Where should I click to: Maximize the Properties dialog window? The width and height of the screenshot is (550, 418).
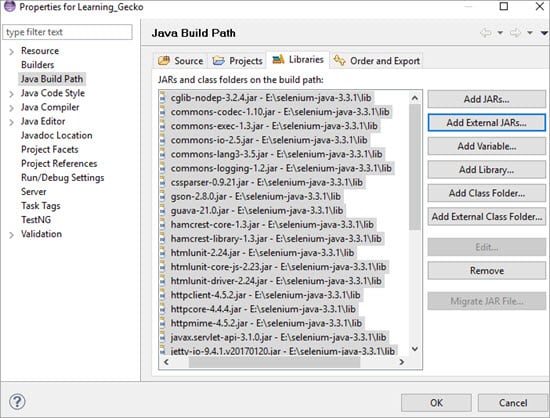(504, 6)
